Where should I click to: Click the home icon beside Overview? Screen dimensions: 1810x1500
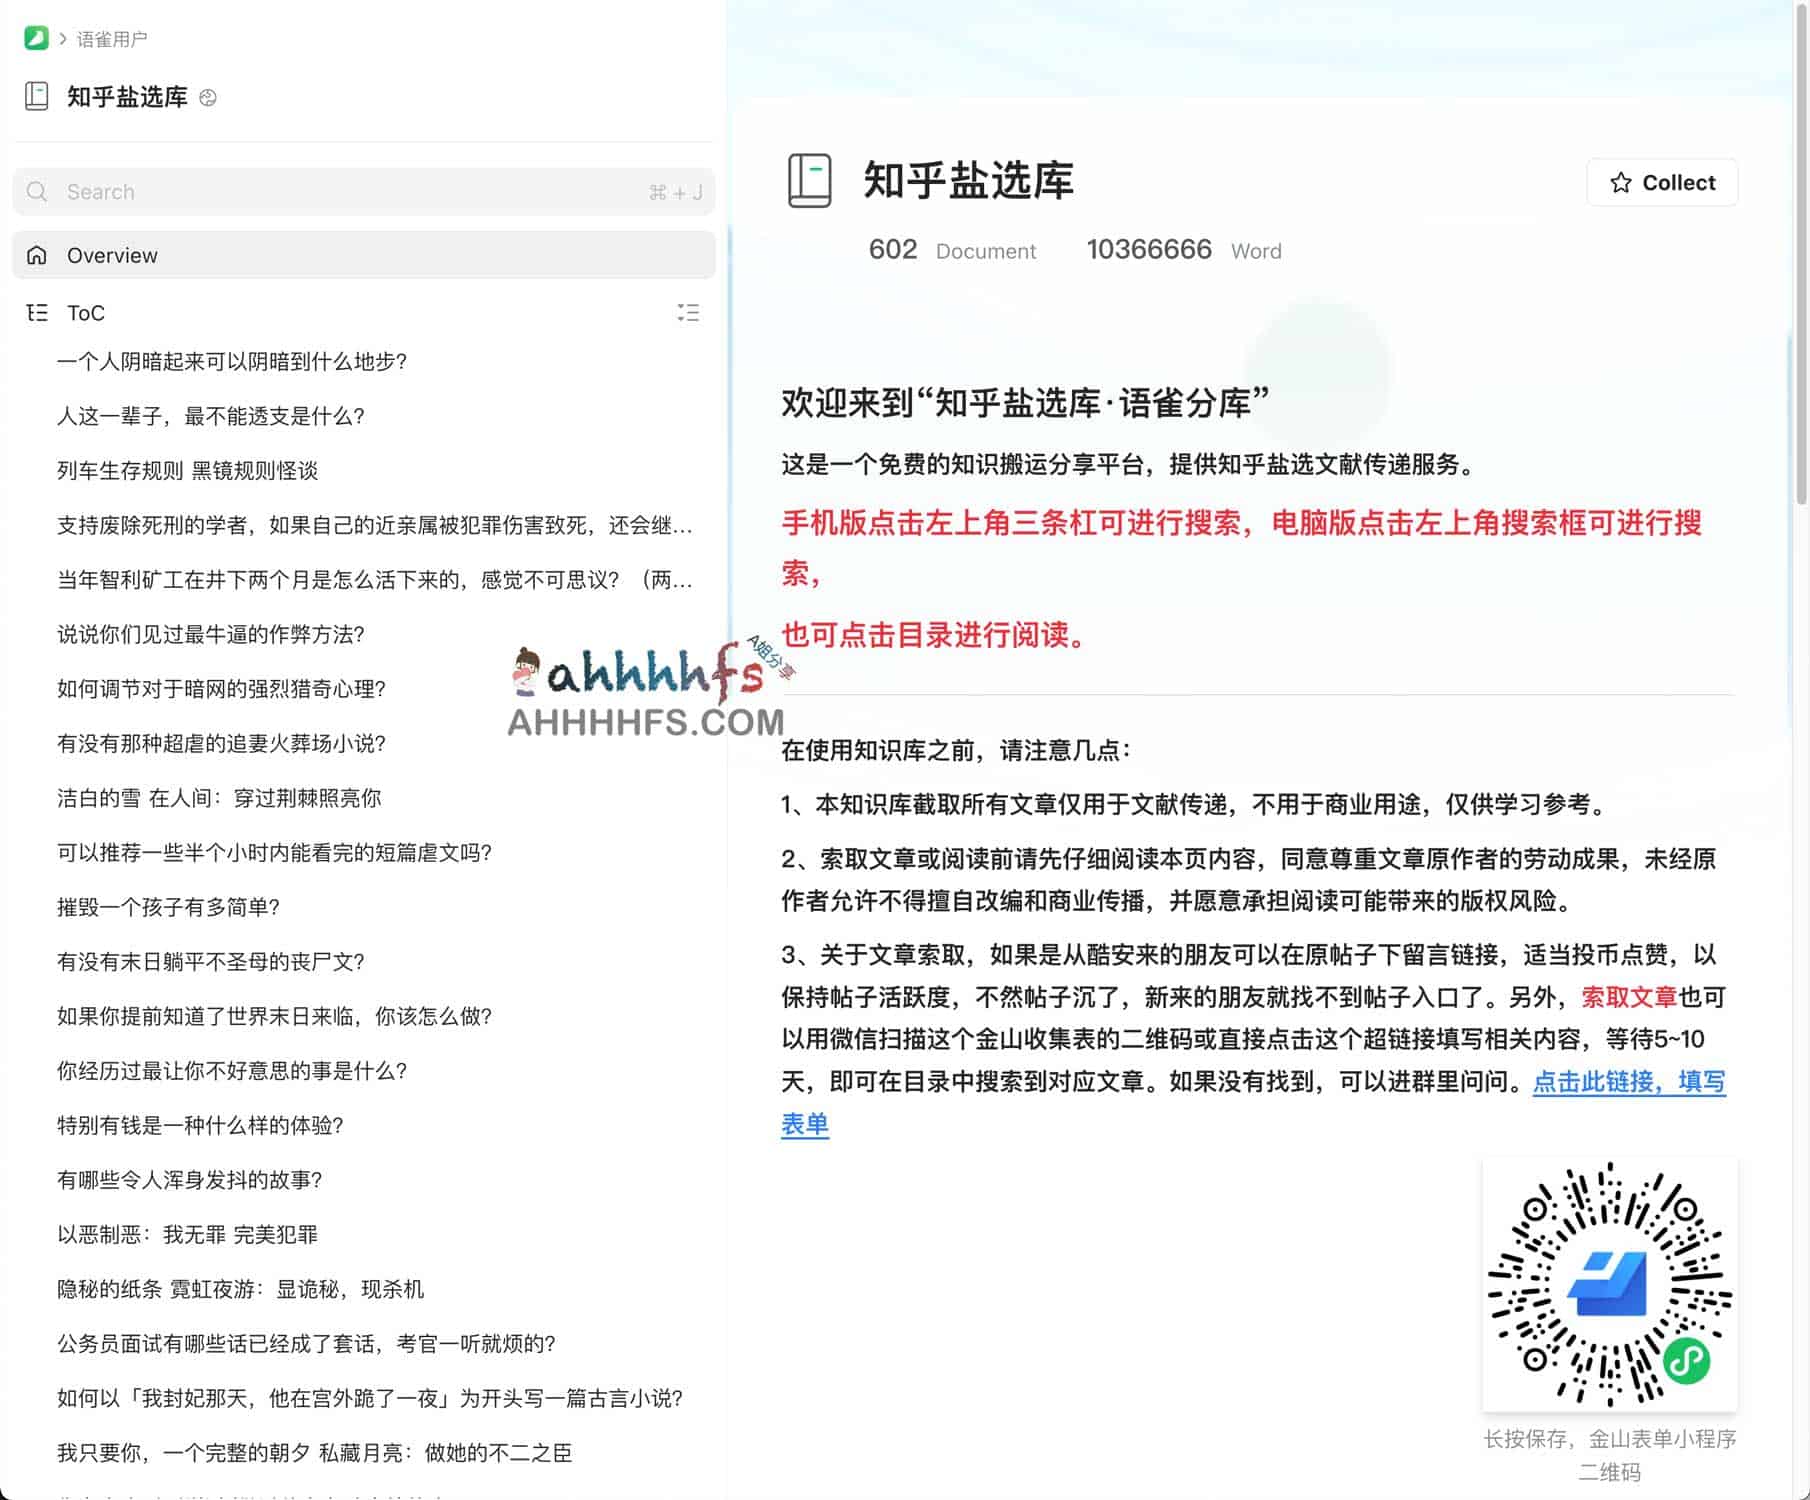click(37, 255)
